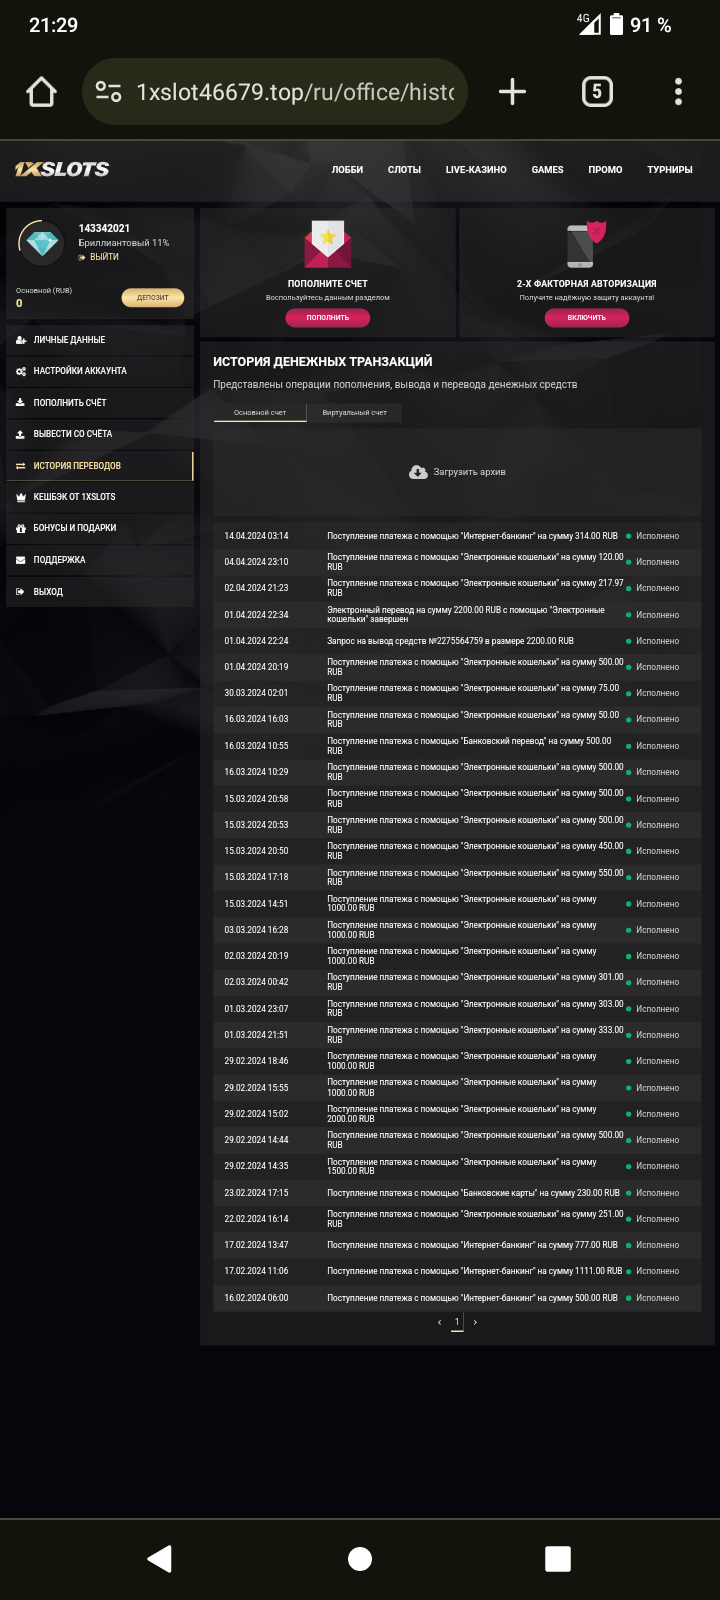
Task: Open the browser three-dot menu
Action: [x=678, y=92]
